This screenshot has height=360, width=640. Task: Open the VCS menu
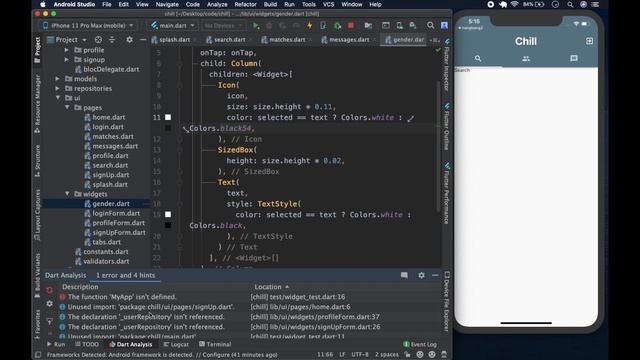328,4
